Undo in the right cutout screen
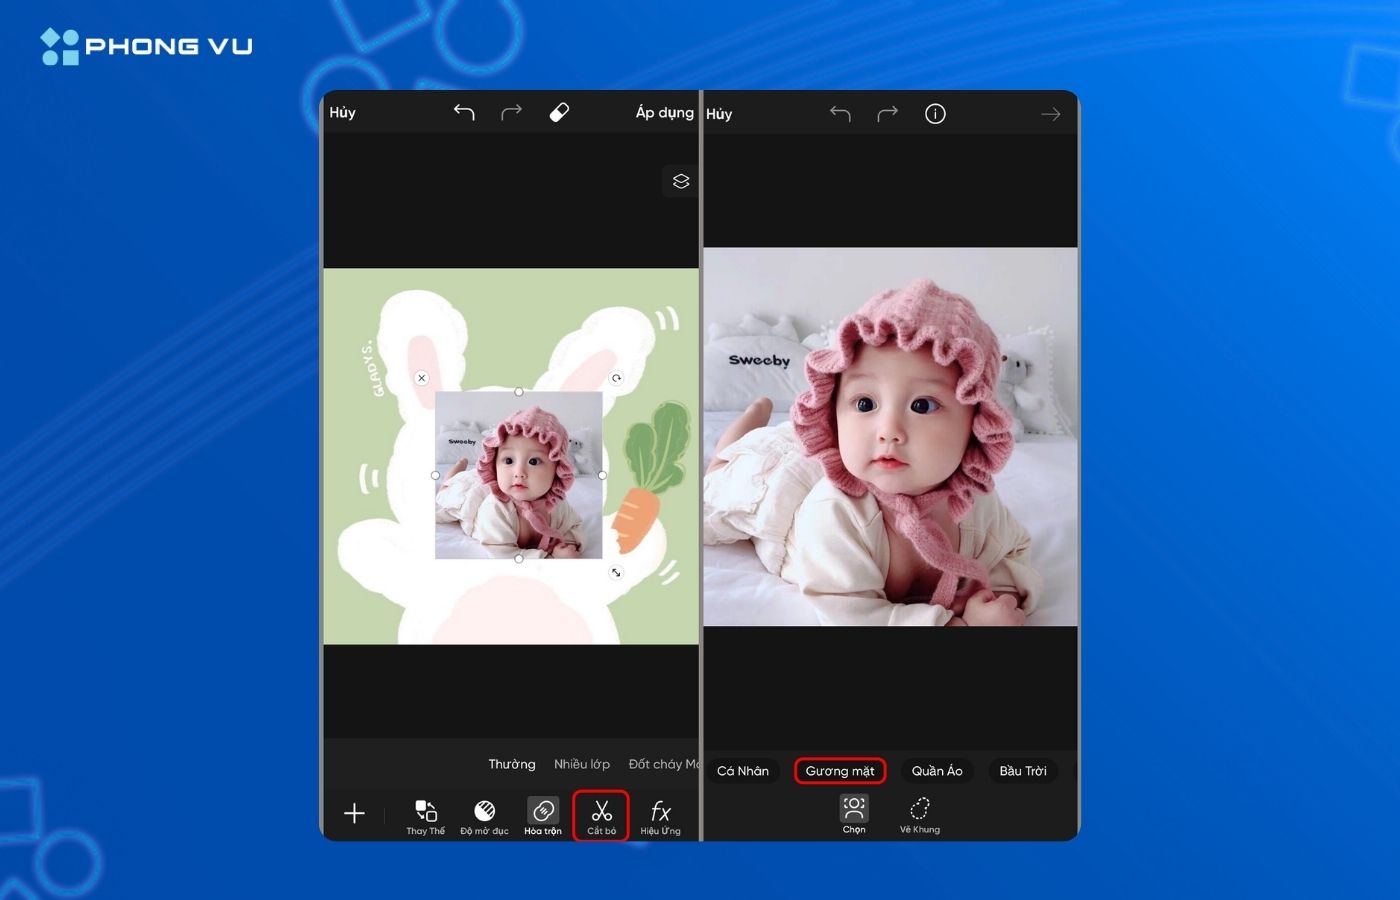Image resolution: width=1400 pixels, height=900 pixels. pos(840,114)
